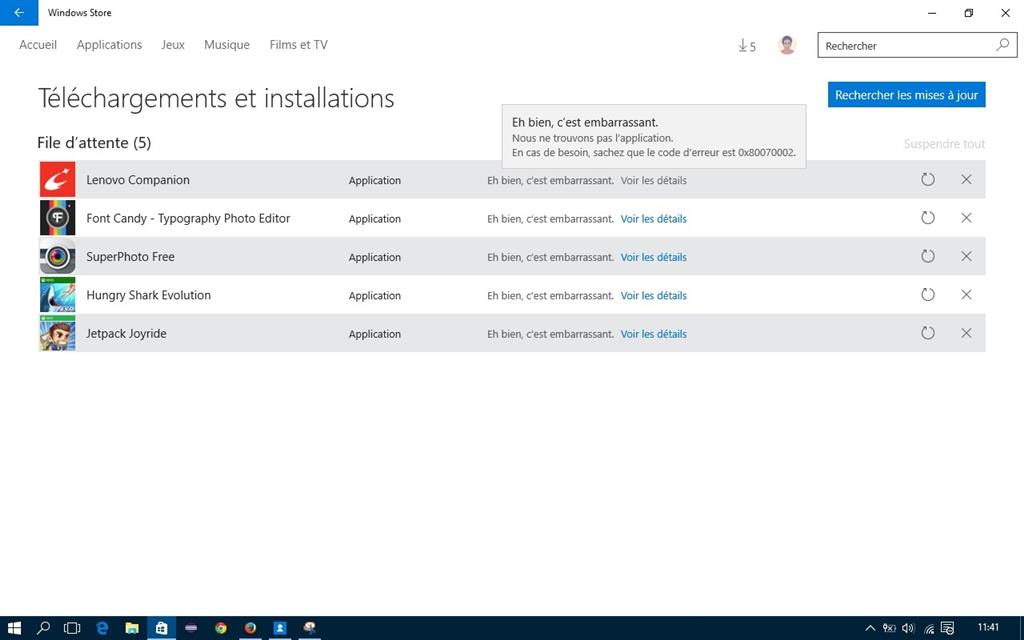This screenshot has width=1024, height=640.
Task: Click the File d'attente (5) heading
Action: pyautogui.click(x=94, y=142)
